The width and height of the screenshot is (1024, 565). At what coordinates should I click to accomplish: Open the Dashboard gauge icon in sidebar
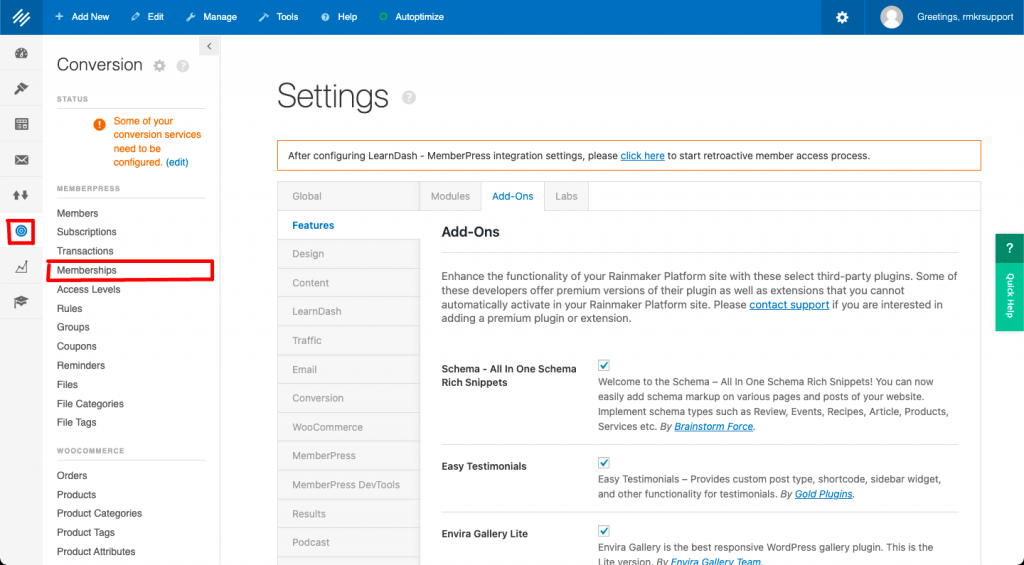pos(21,53)
